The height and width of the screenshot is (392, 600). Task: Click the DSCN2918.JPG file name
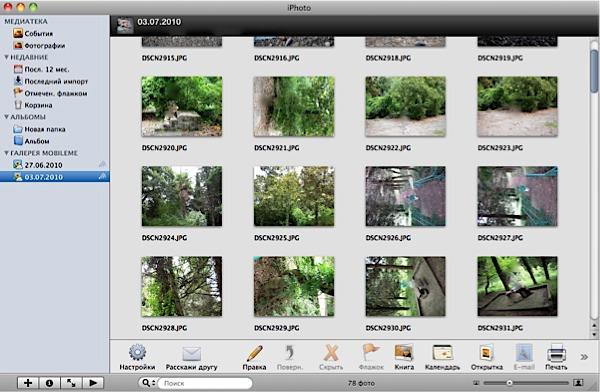388,58
